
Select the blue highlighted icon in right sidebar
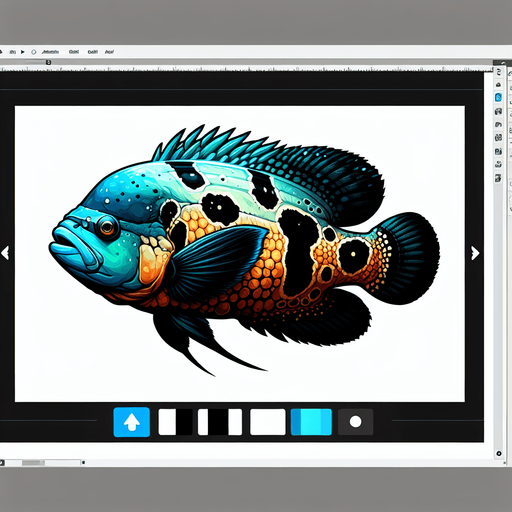tap(498, 97)
